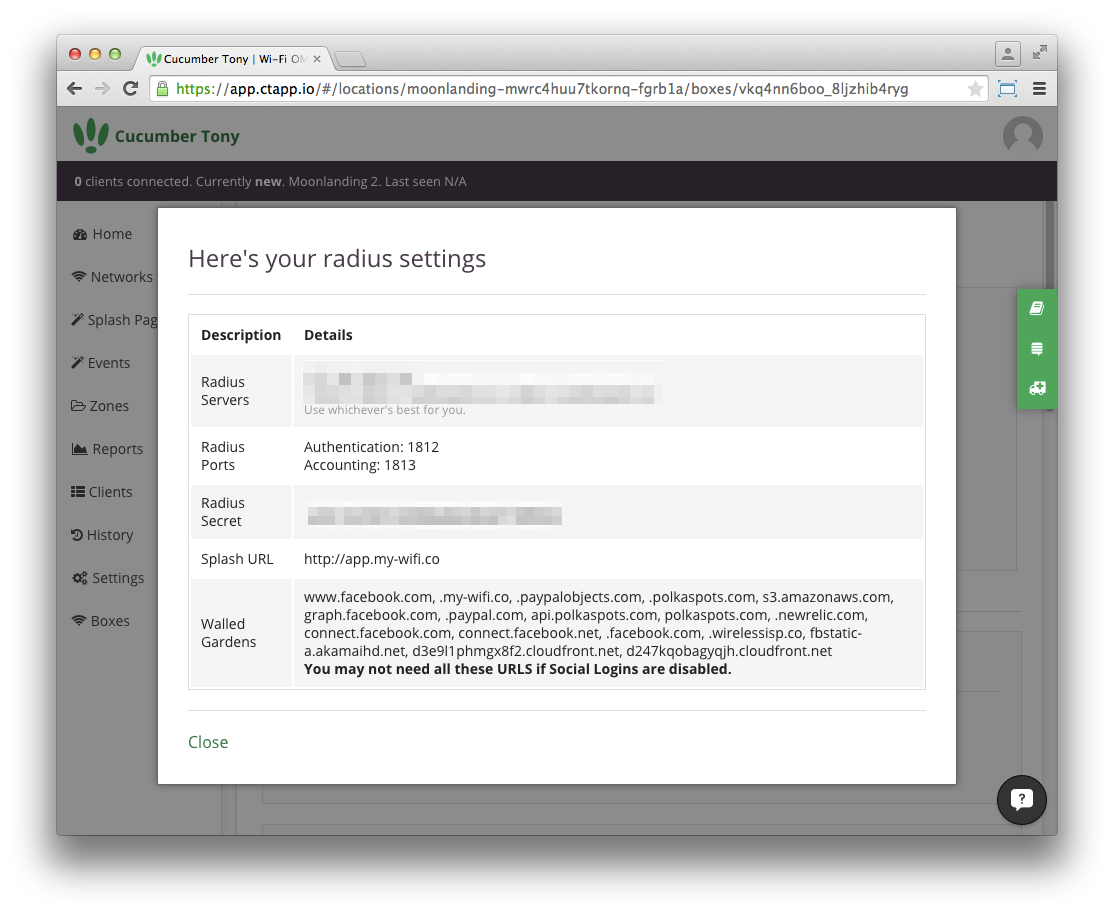1114x914 pixels.
Task: Open the help chat bubble button
Action: pyautogui.click(x=1021, y=800)
